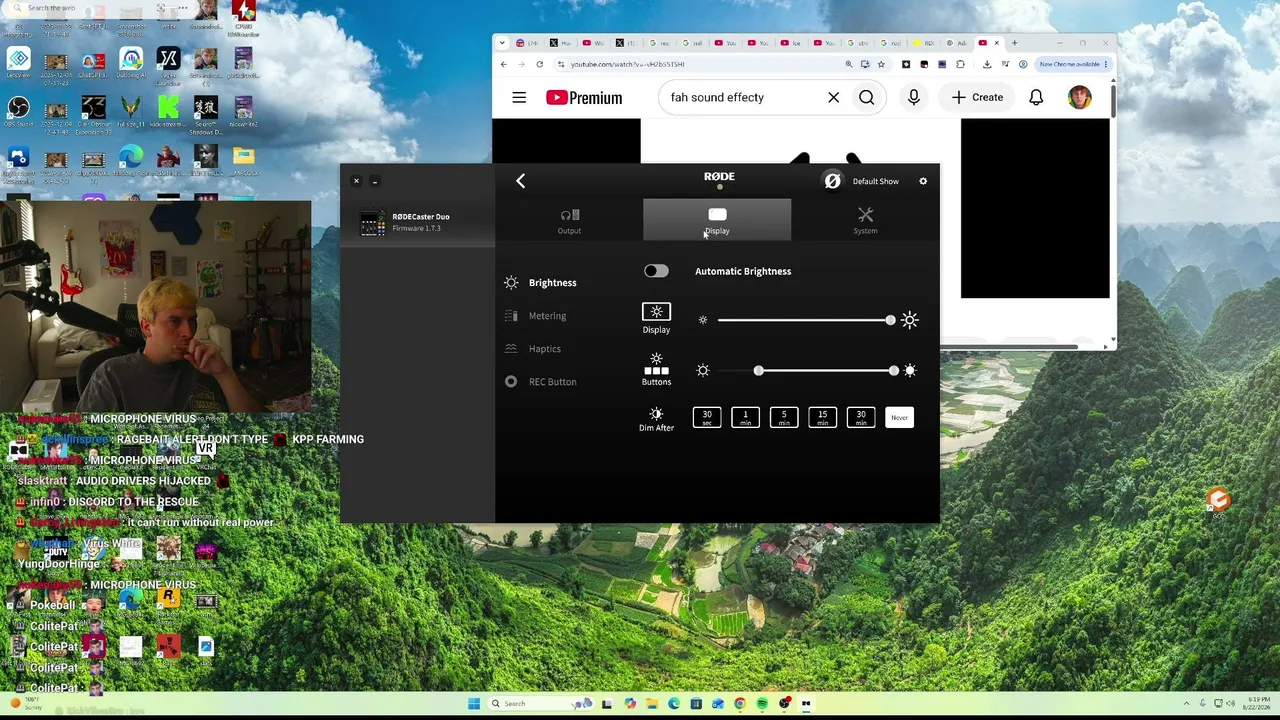Switch to the System tab

[x=865, y=221]
